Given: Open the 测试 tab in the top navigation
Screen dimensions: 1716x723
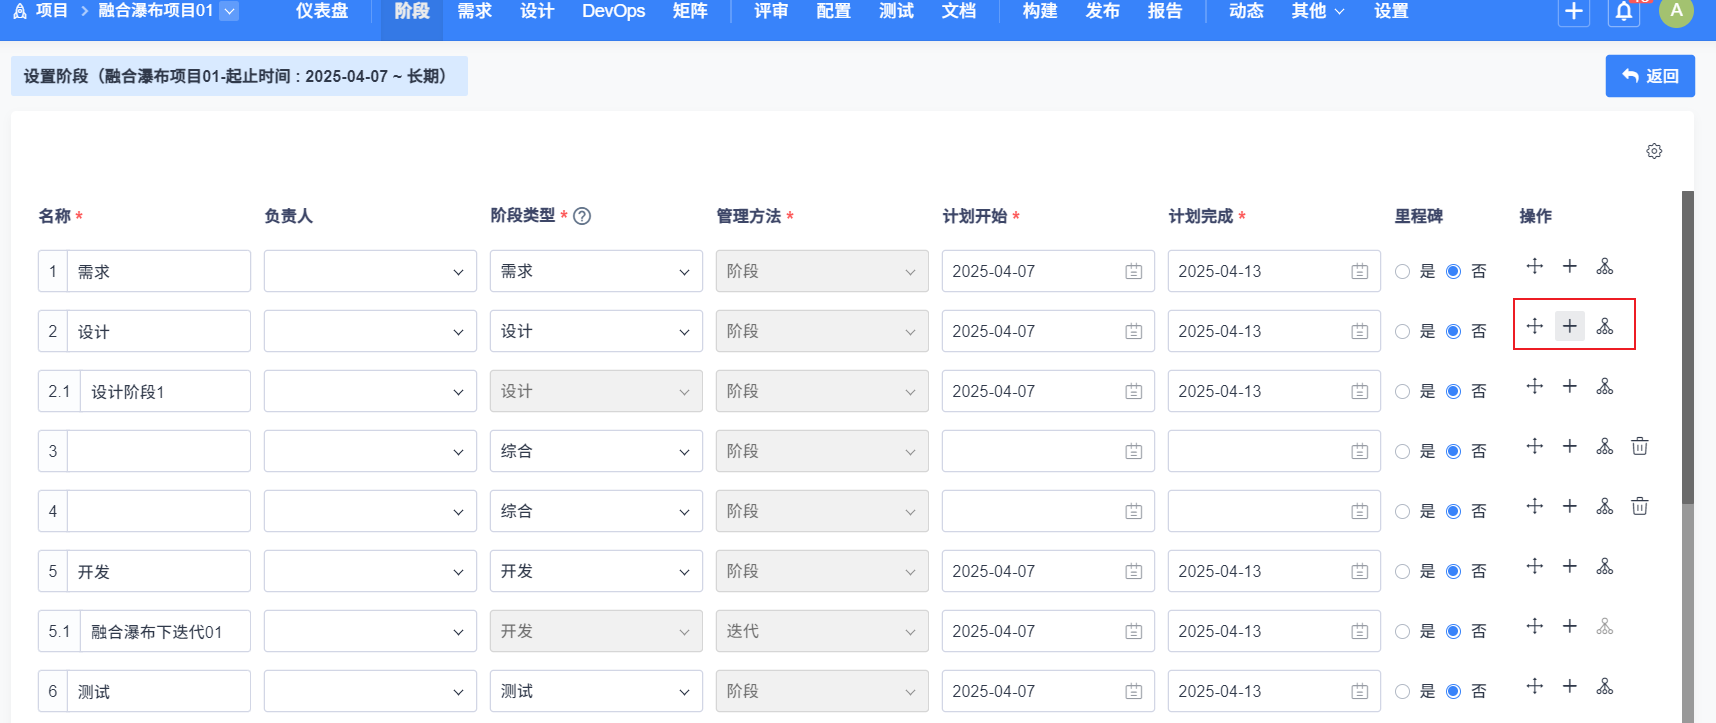Looking at the screenshot, I should [x=896, y=11].
